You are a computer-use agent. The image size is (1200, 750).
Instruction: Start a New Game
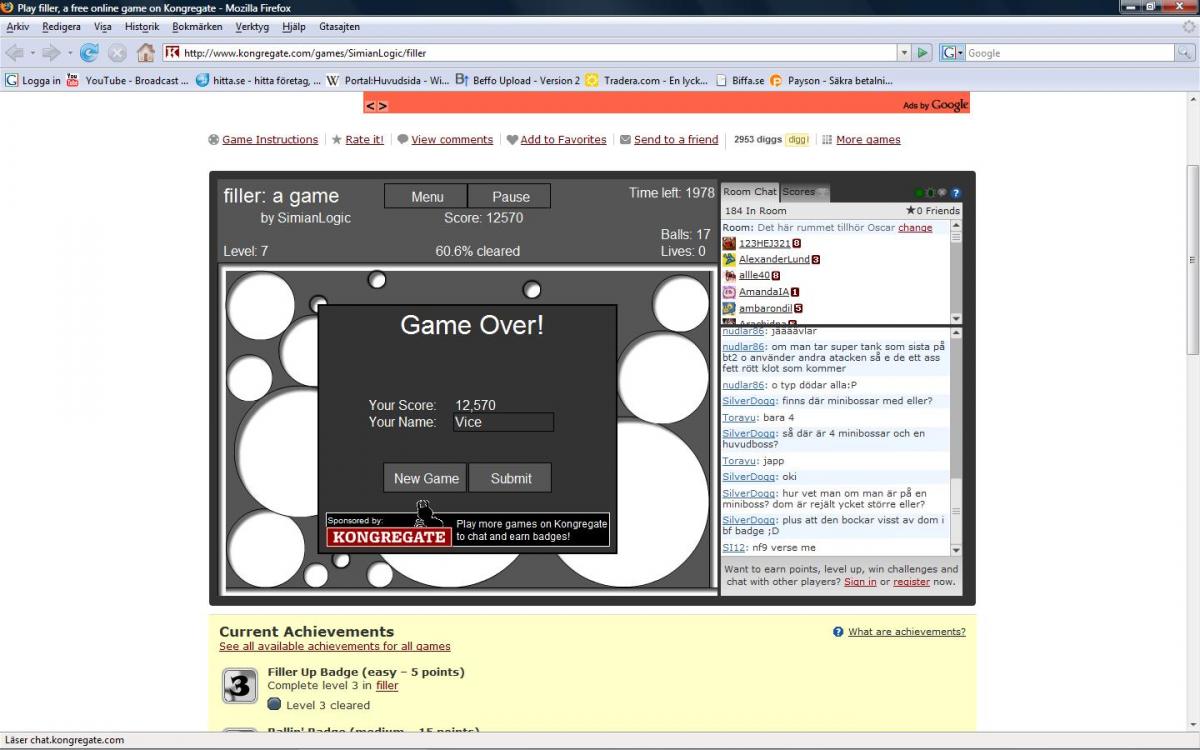pos(426,478)
